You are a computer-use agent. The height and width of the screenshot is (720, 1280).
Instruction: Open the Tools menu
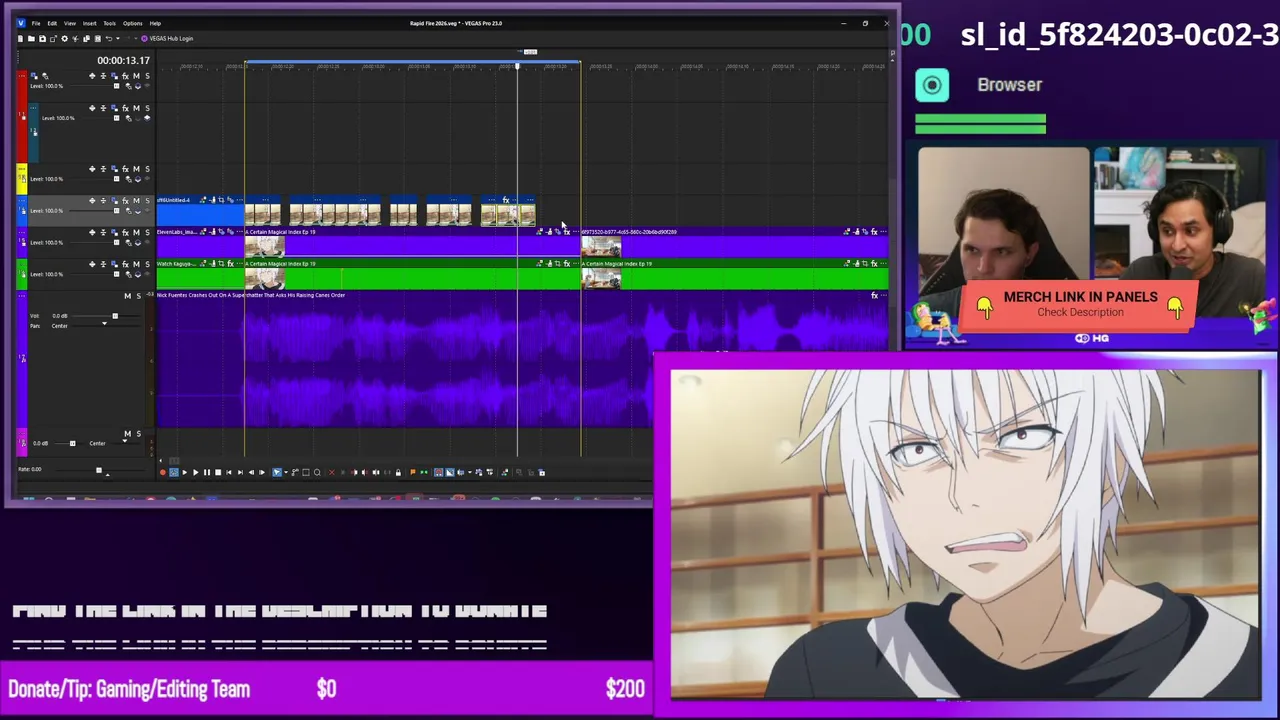pyautogui.click(x=109, y=23)
